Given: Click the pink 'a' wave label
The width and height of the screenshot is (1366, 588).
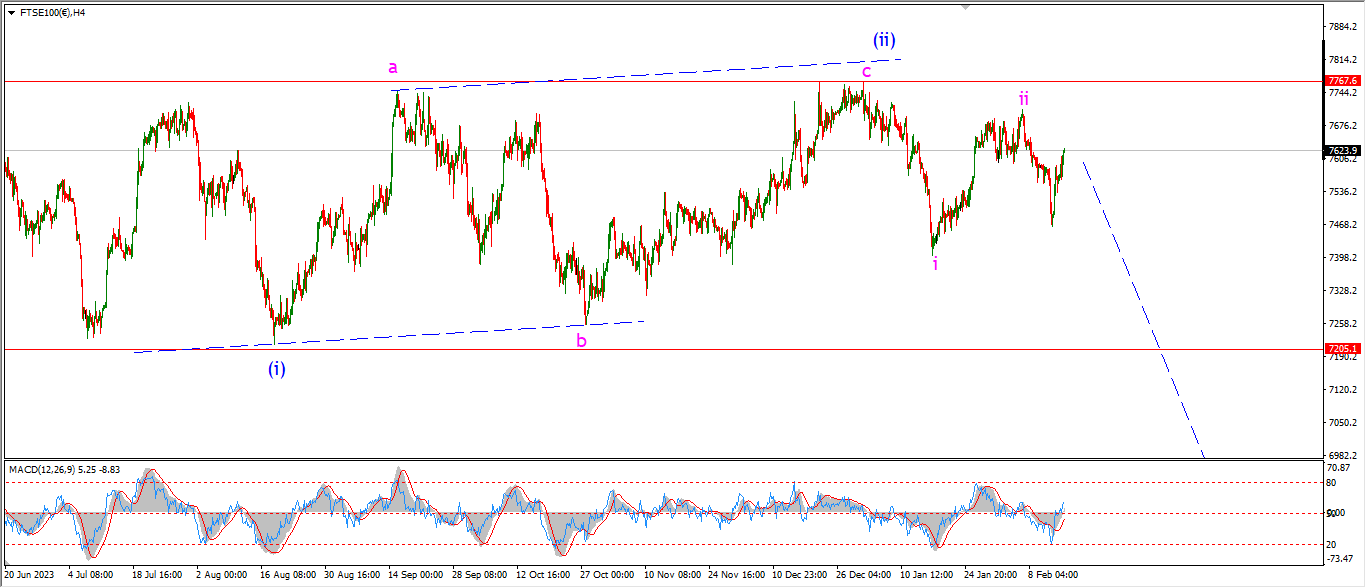Looking at the screenshot, I should pos(393,68).
